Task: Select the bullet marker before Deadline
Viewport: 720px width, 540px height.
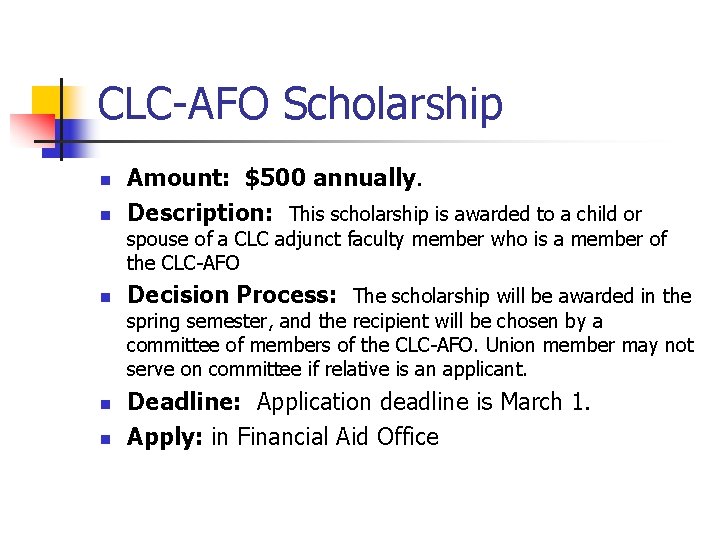Action: point(104,405)
